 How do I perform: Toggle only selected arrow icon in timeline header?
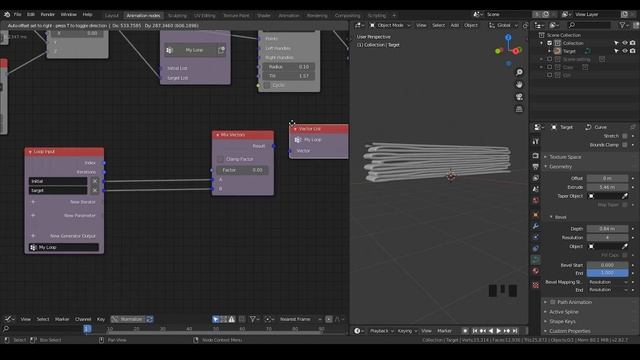216,319
